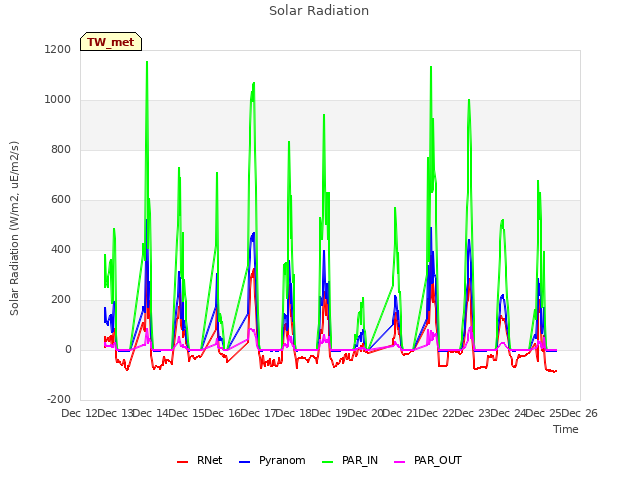Click the red RNet legend swatch
Image resolution: width=640 pixels, height=480 pixels.
coord(182,462)
